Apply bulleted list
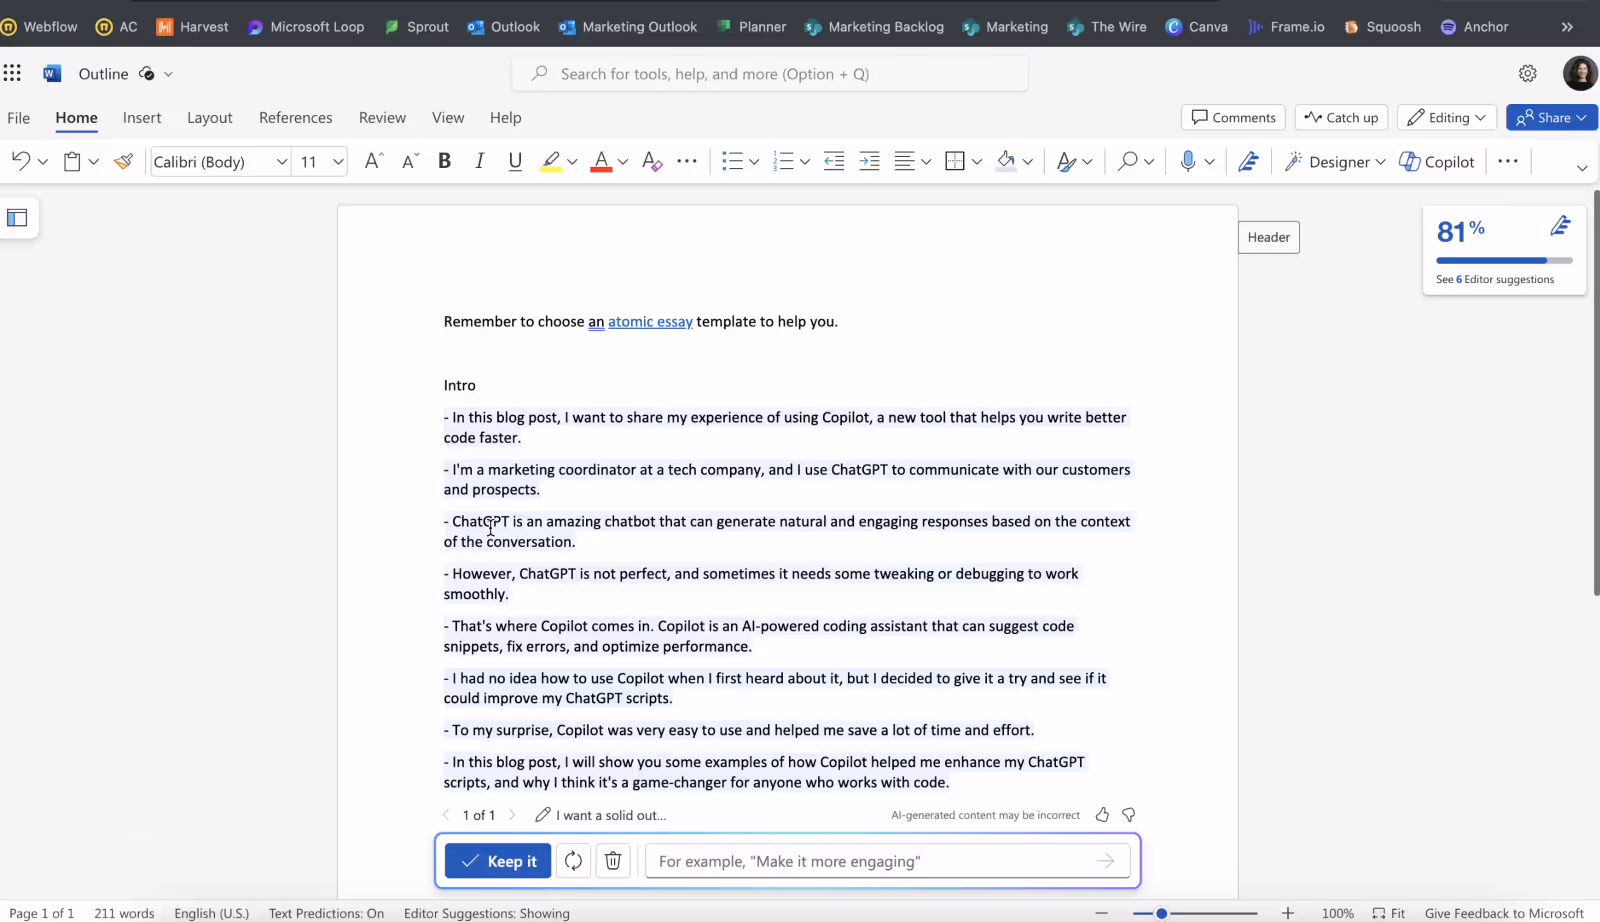This screenshot has height=922, width=1600. point(732,161)
